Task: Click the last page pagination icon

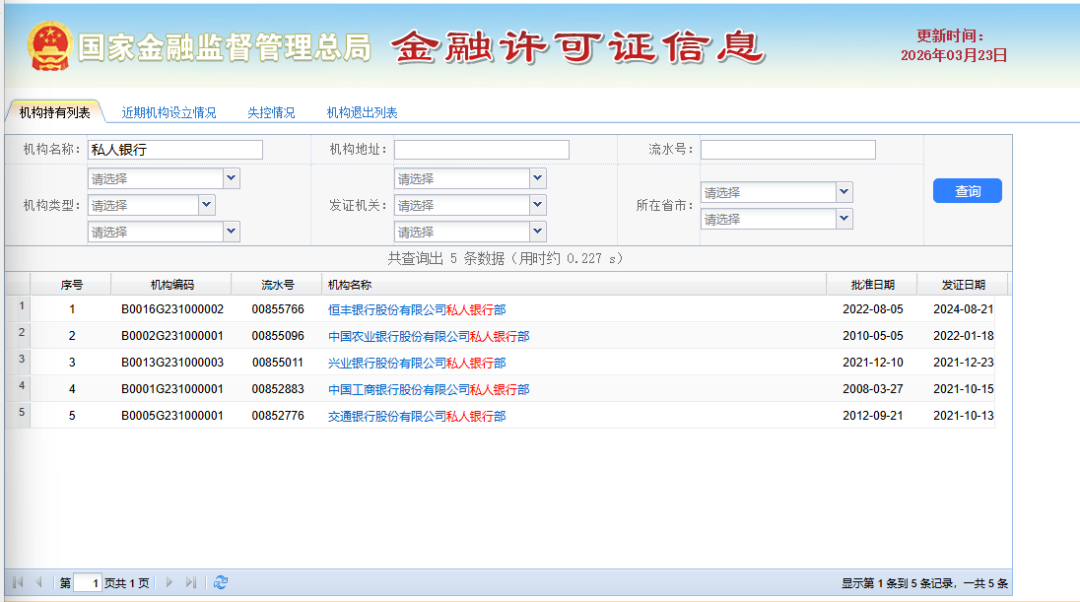Action: pos(191,582)
